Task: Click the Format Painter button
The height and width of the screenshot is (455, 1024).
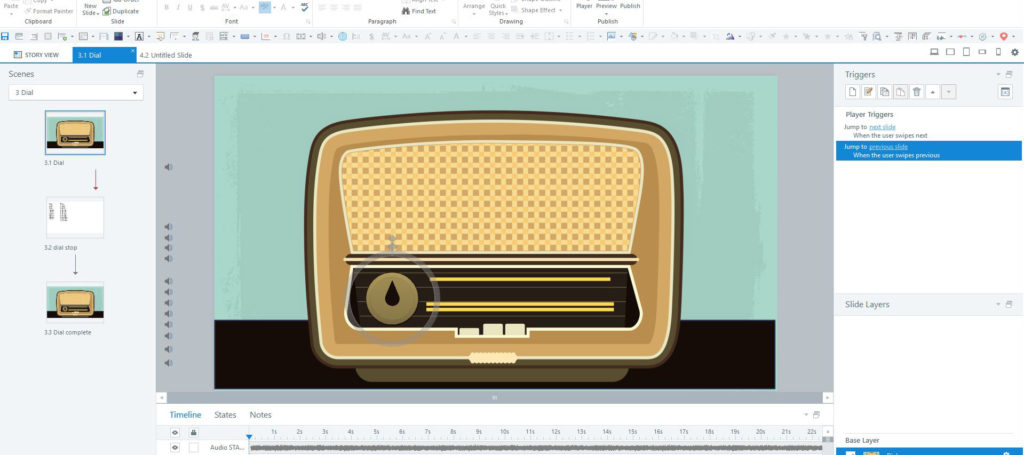Action: pyautogui.click(x=48, y=11)
